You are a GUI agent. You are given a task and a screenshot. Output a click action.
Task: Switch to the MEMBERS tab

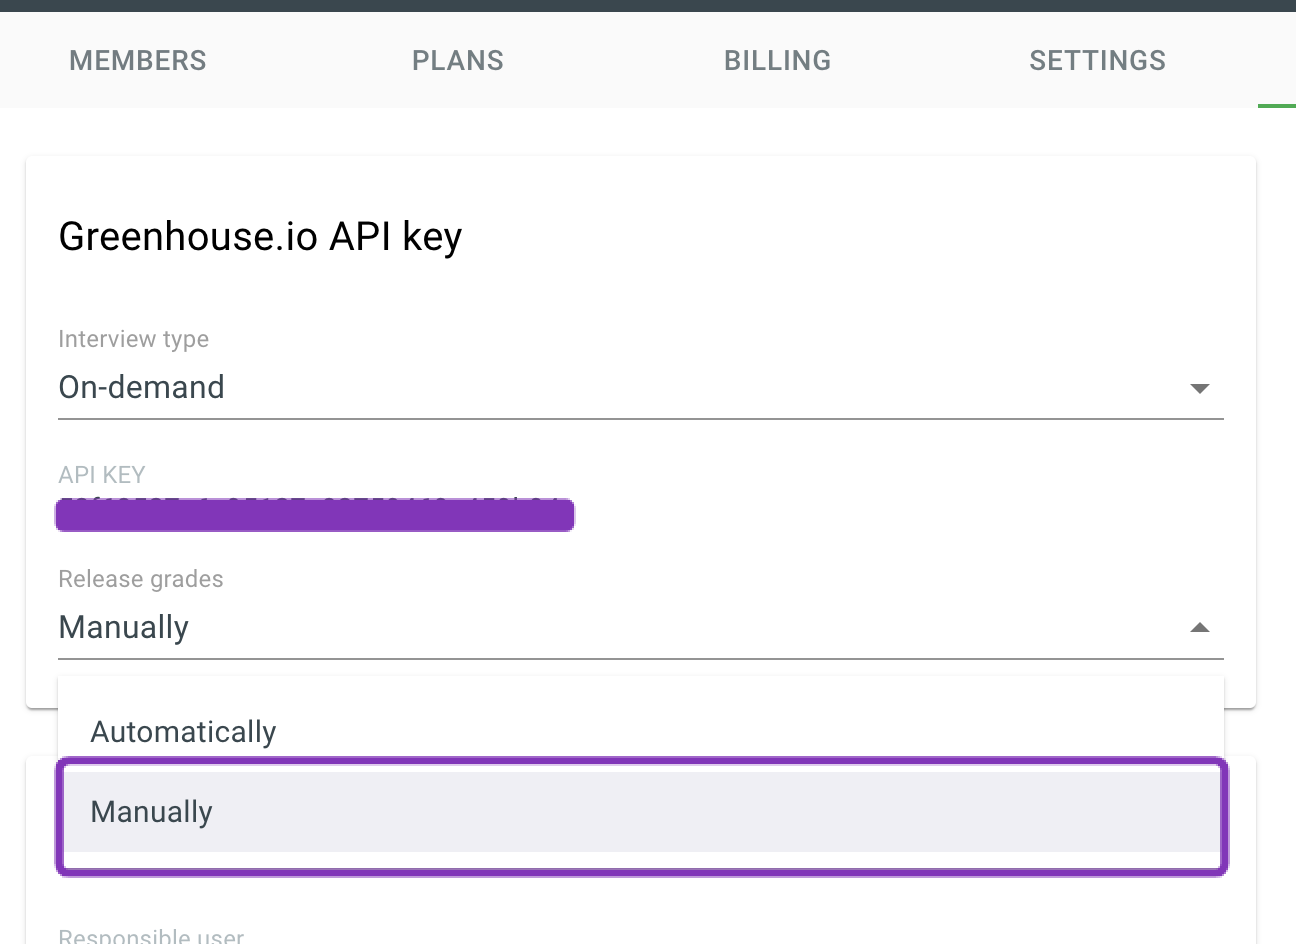138,61
